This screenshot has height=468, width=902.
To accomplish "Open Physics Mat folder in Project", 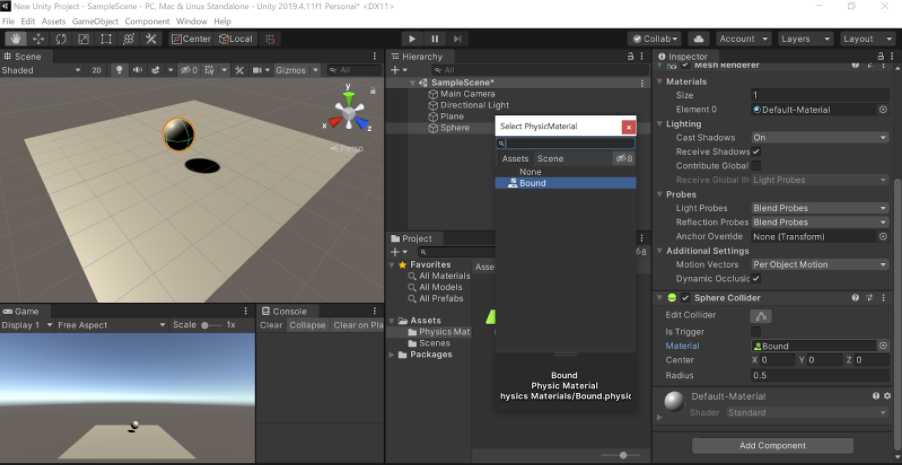I will pyautogui.click(x=438, y=332).
